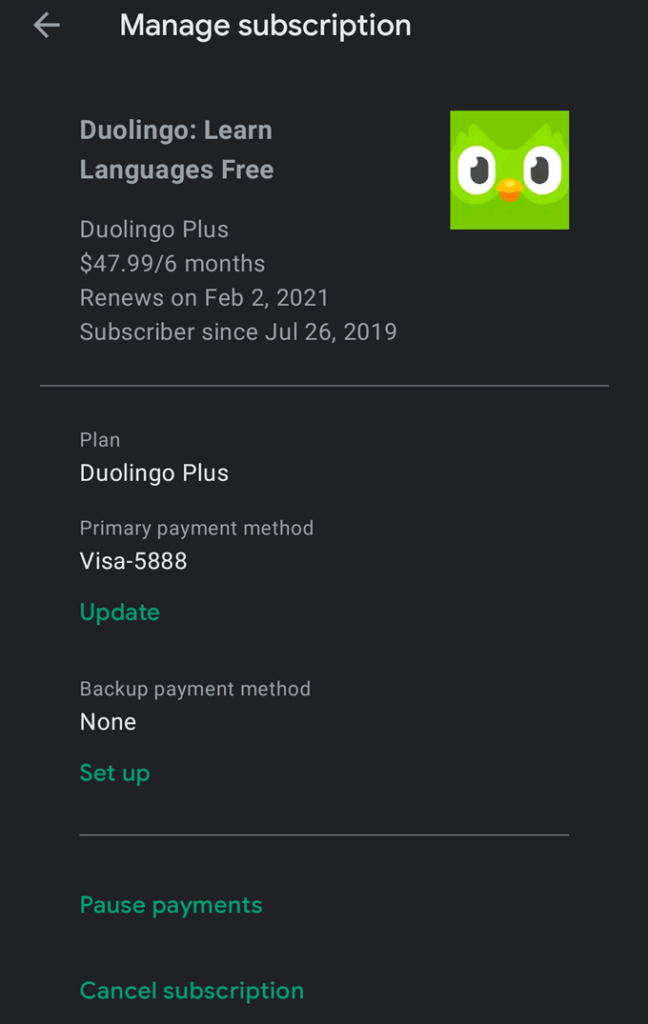Click the divider area above Pause payments

(x=324, y=837)
